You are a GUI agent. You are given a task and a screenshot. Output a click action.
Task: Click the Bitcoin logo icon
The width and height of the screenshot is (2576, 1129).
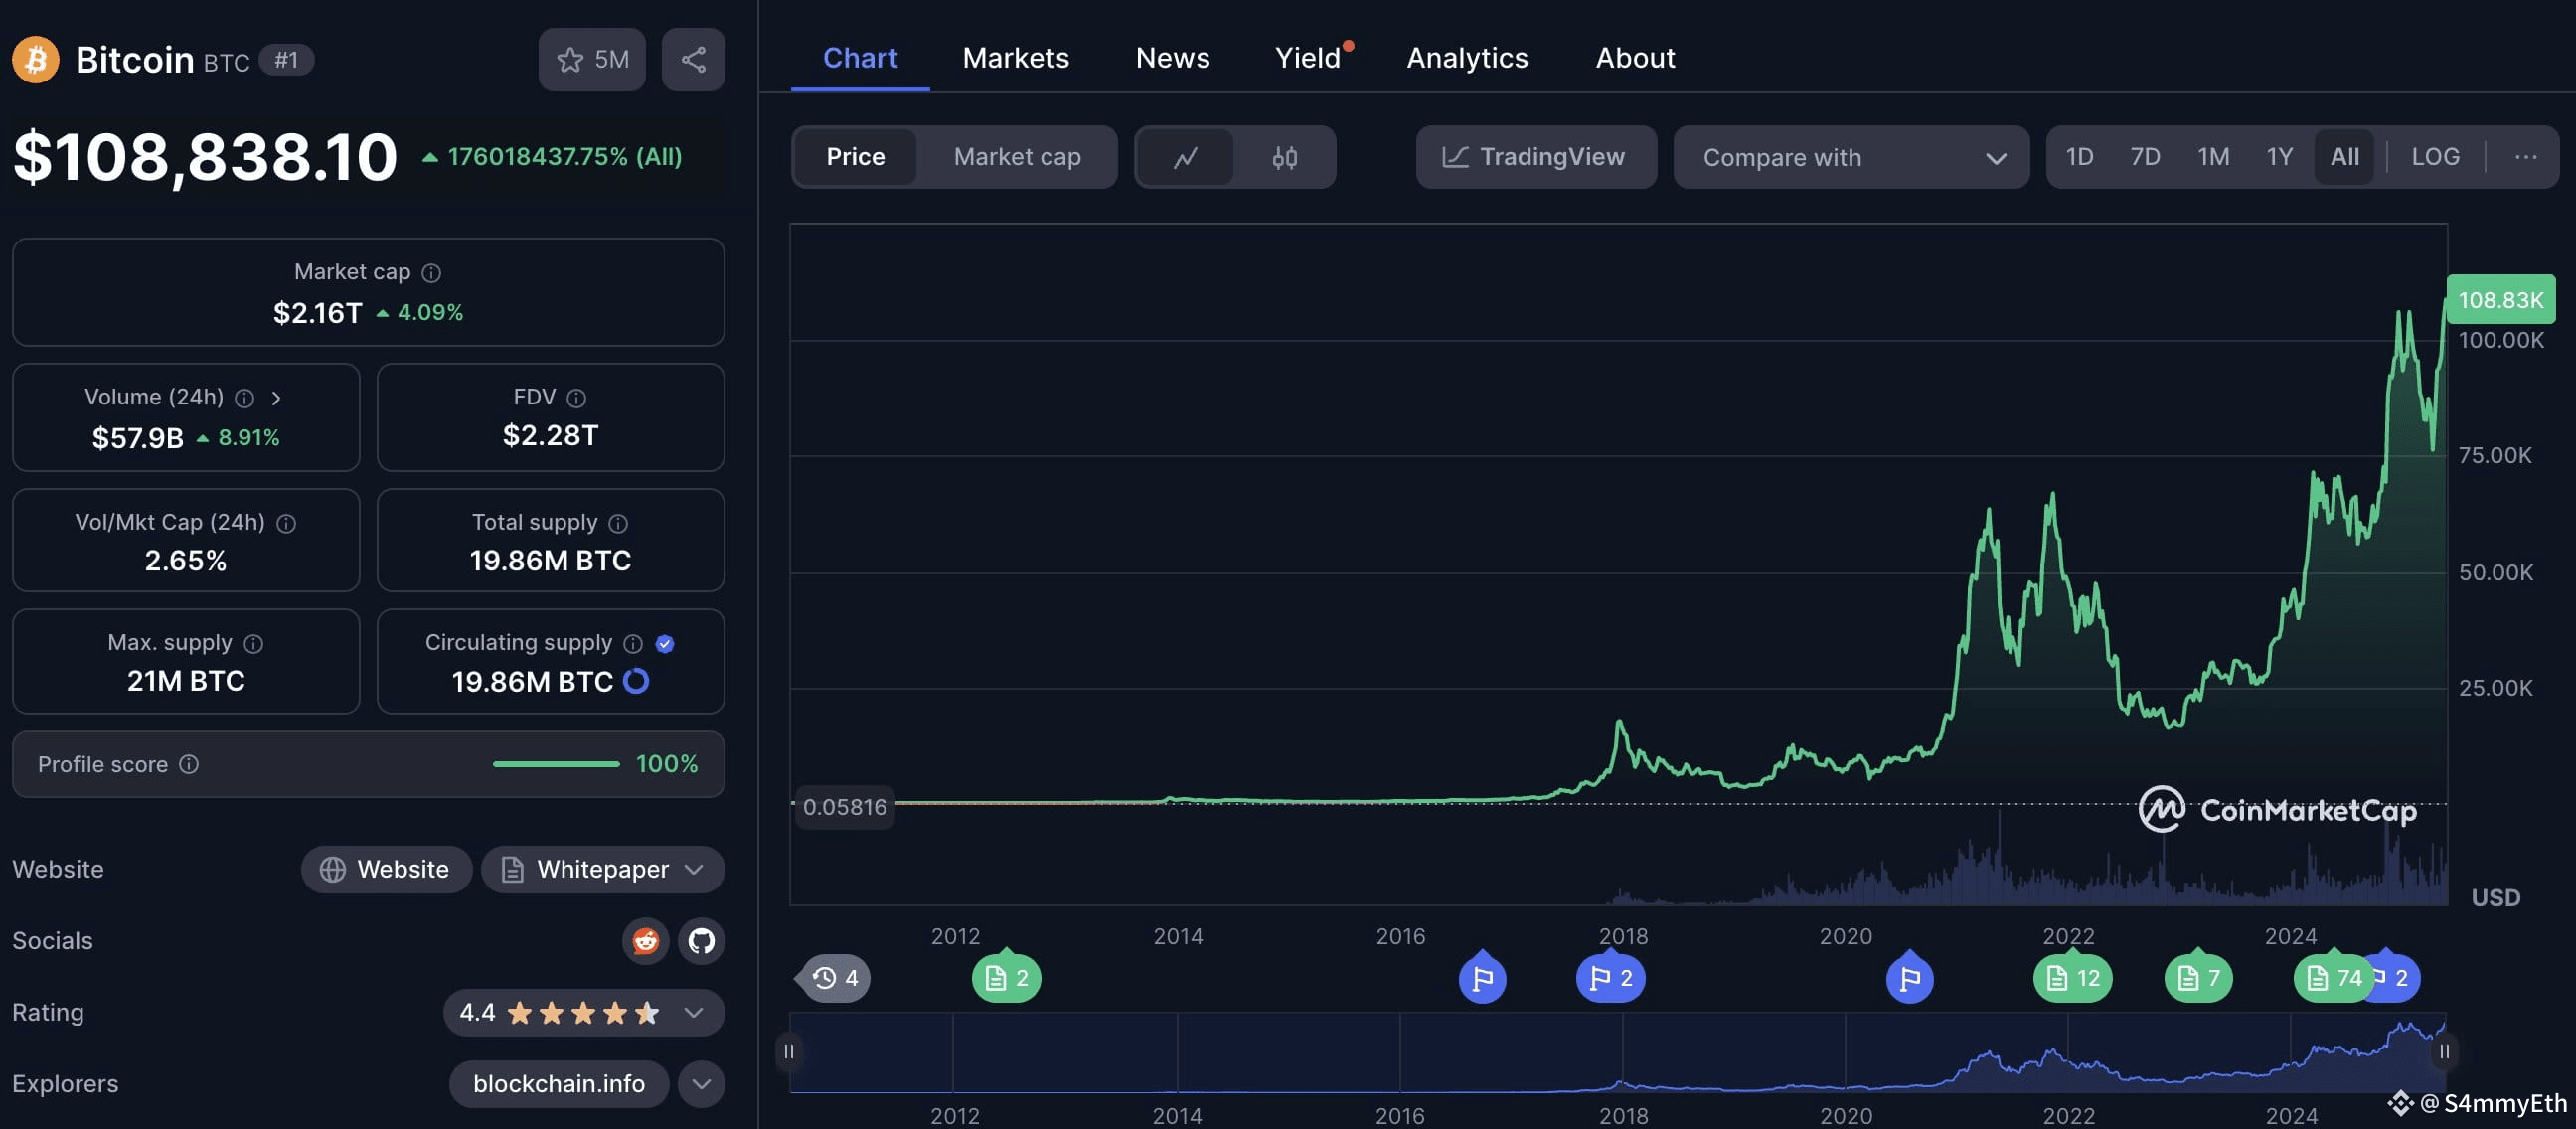(35, 60)
